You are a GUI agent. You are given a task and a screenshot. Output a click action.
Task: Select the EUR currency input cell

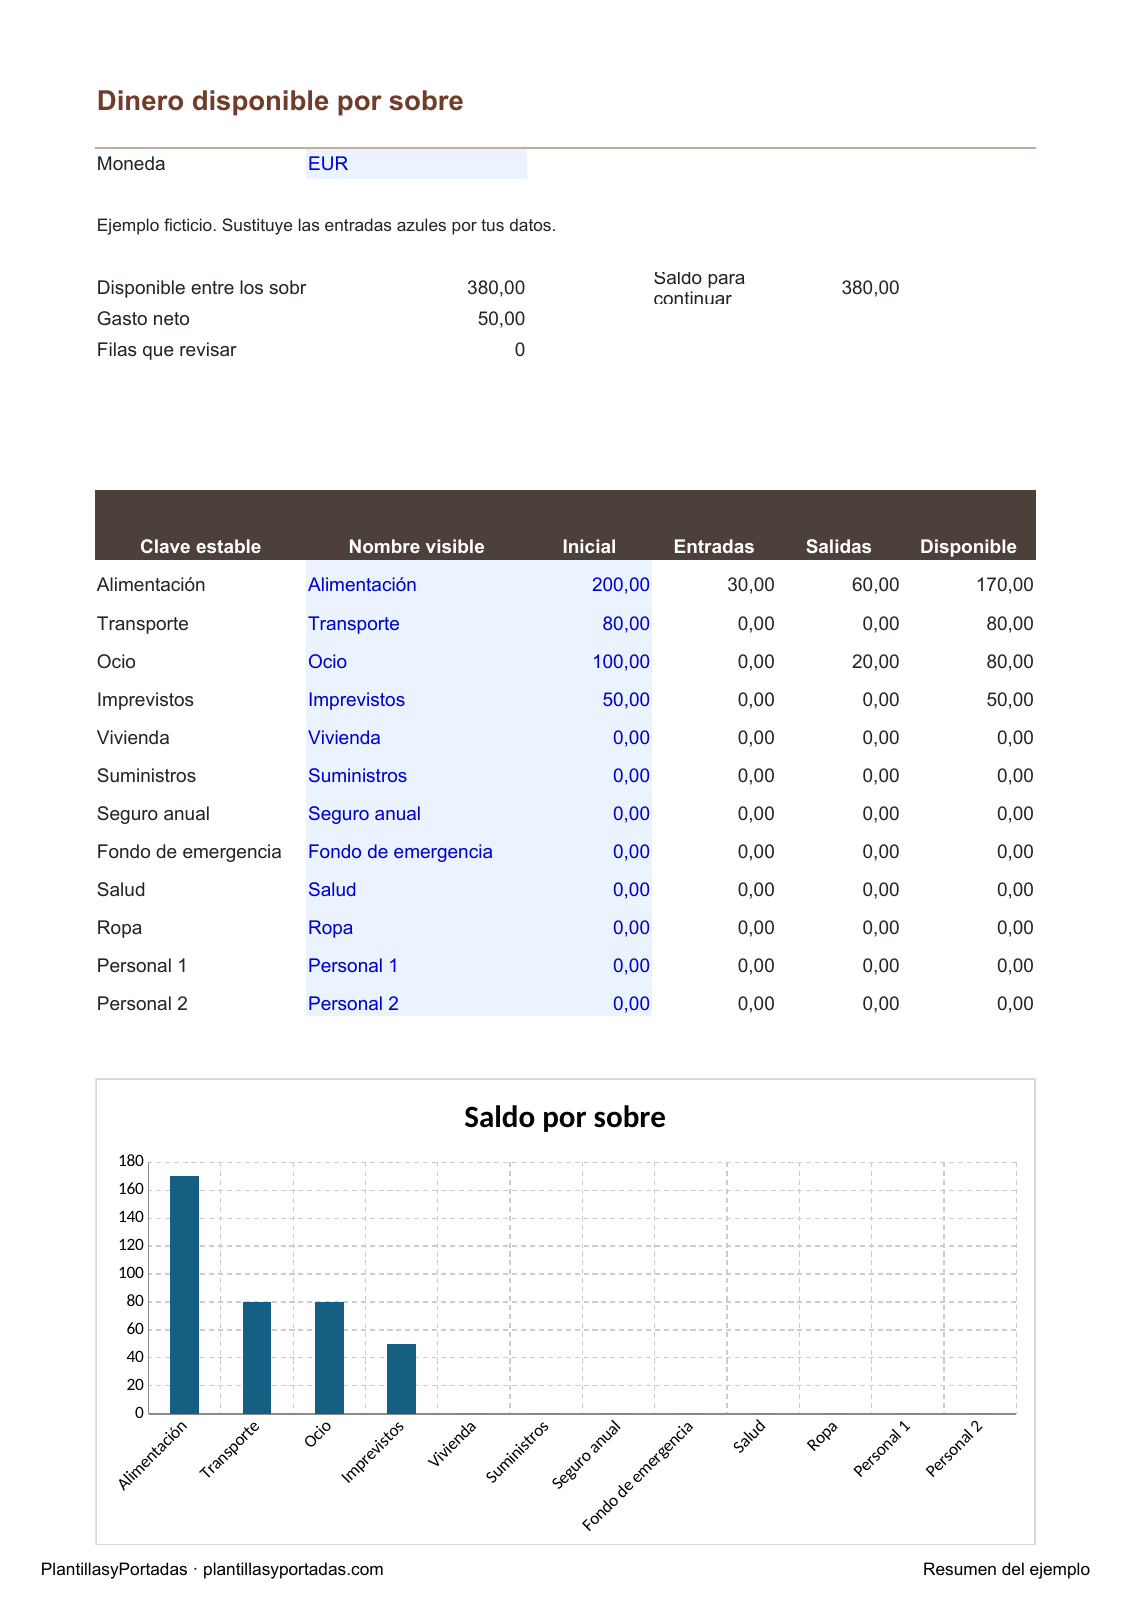[x=416, y=164]
